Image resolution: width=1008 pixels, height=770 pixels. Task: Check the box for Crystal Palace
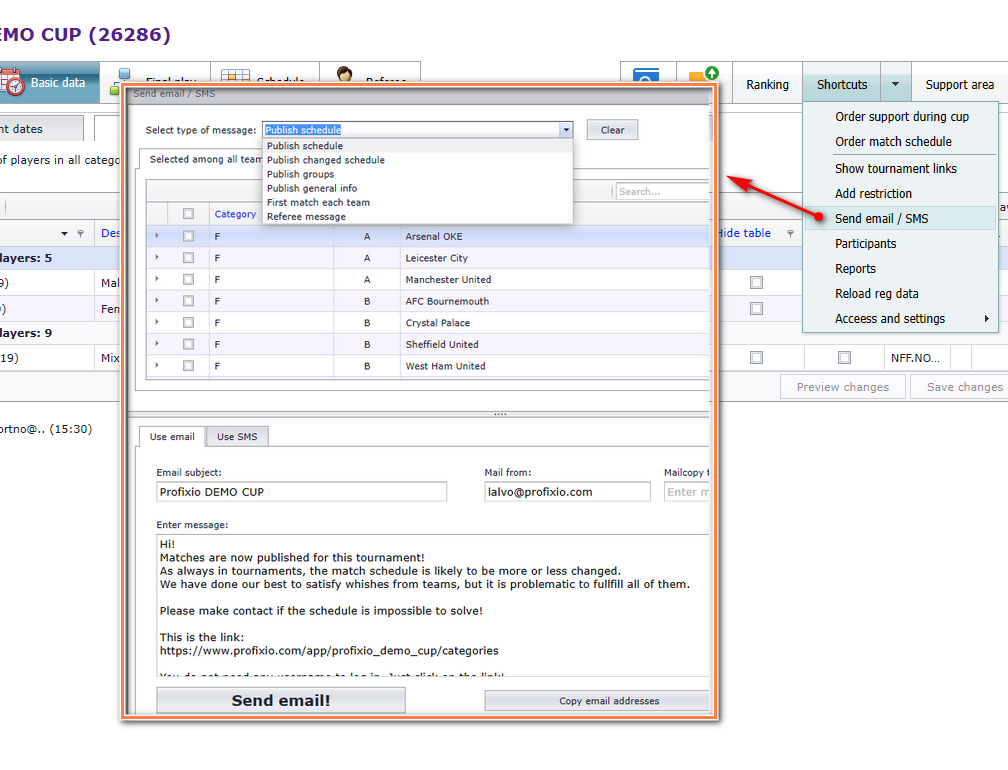pos(188,323)
